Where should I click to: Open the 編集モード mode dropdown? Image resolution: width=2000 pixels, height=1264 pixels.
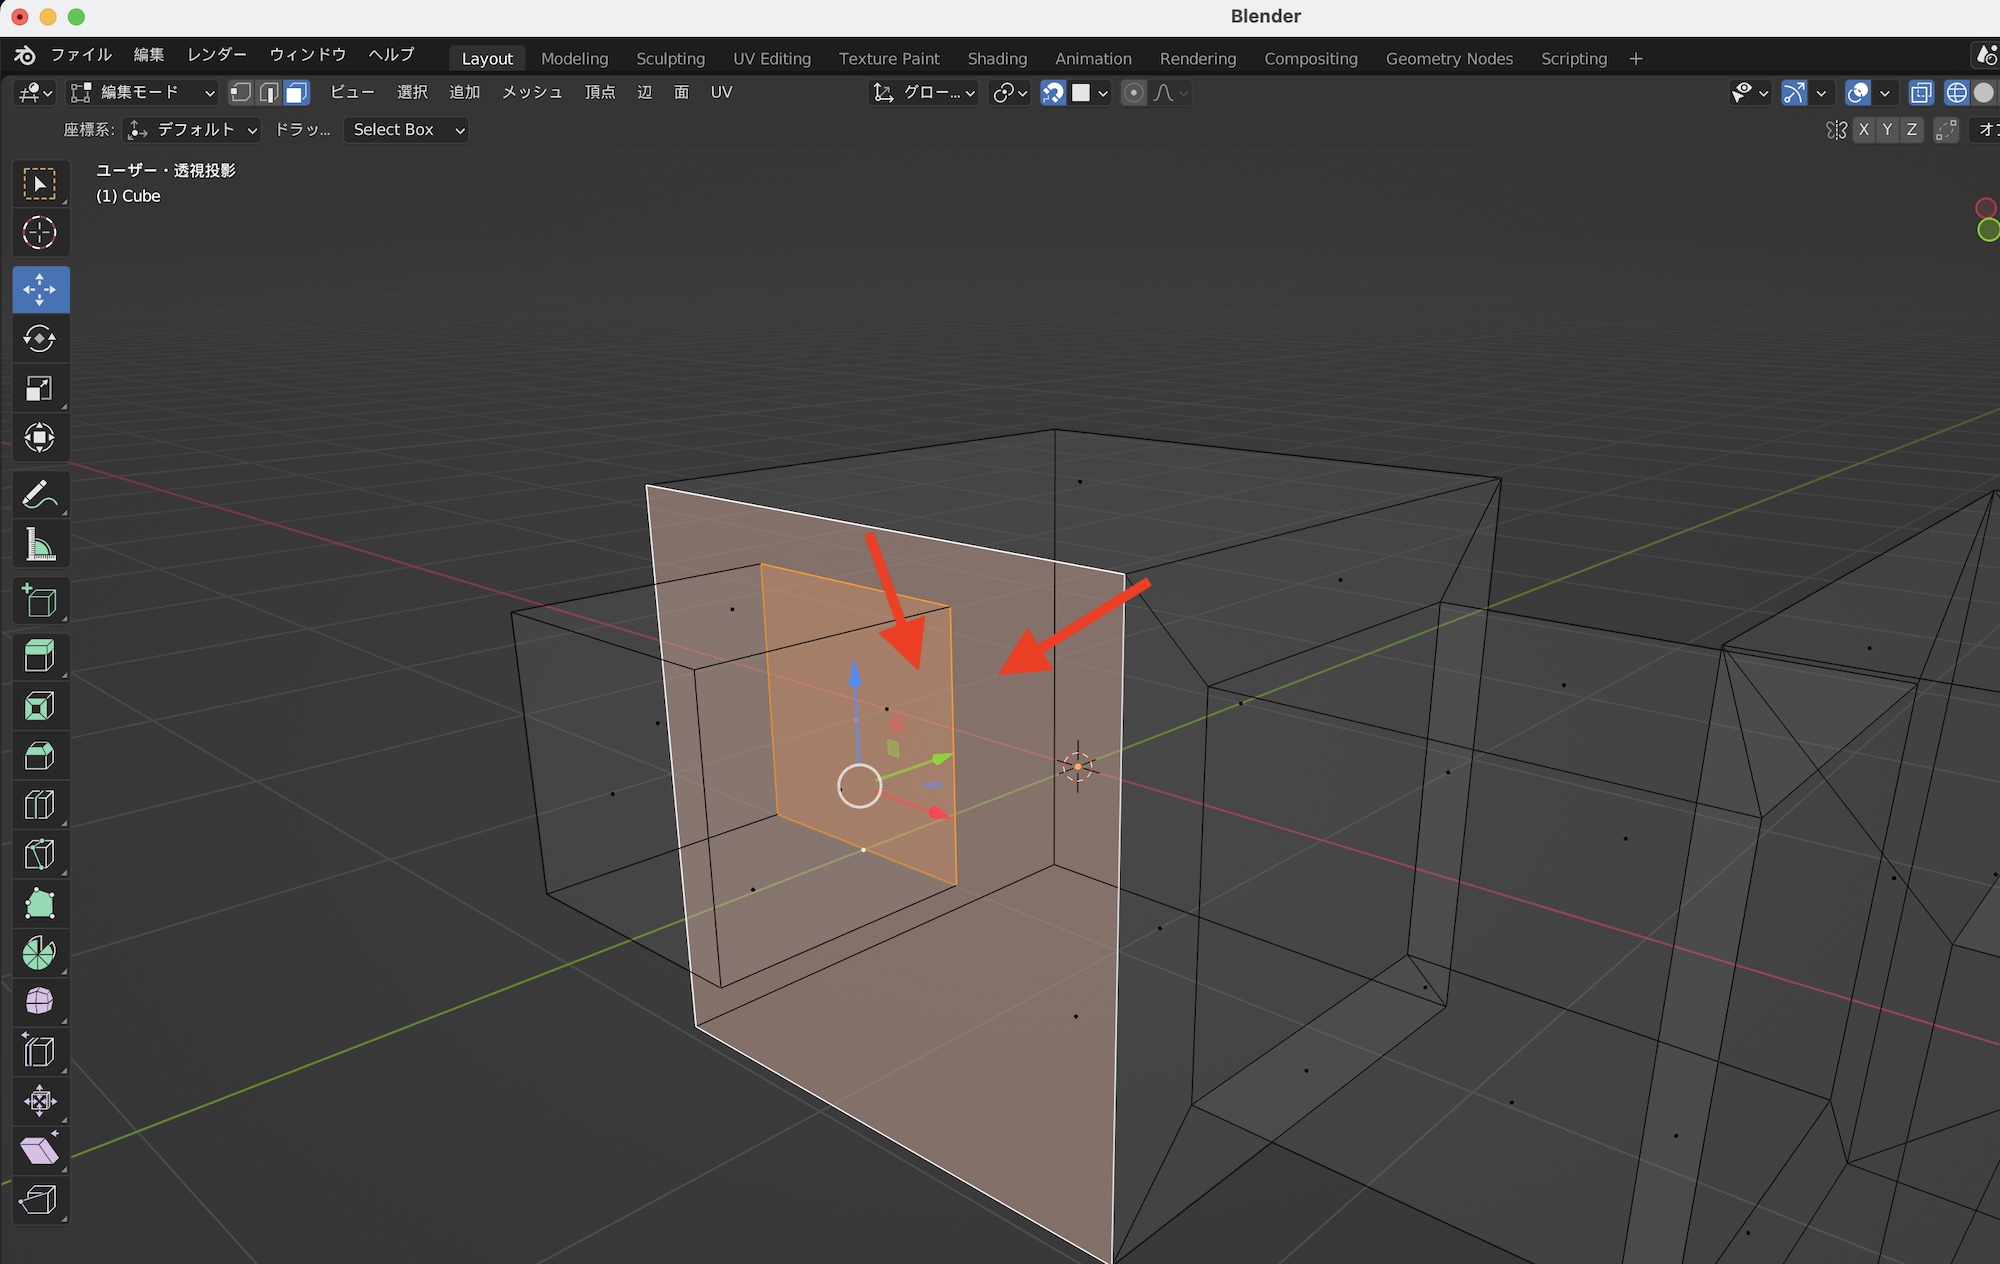(142, 93)
